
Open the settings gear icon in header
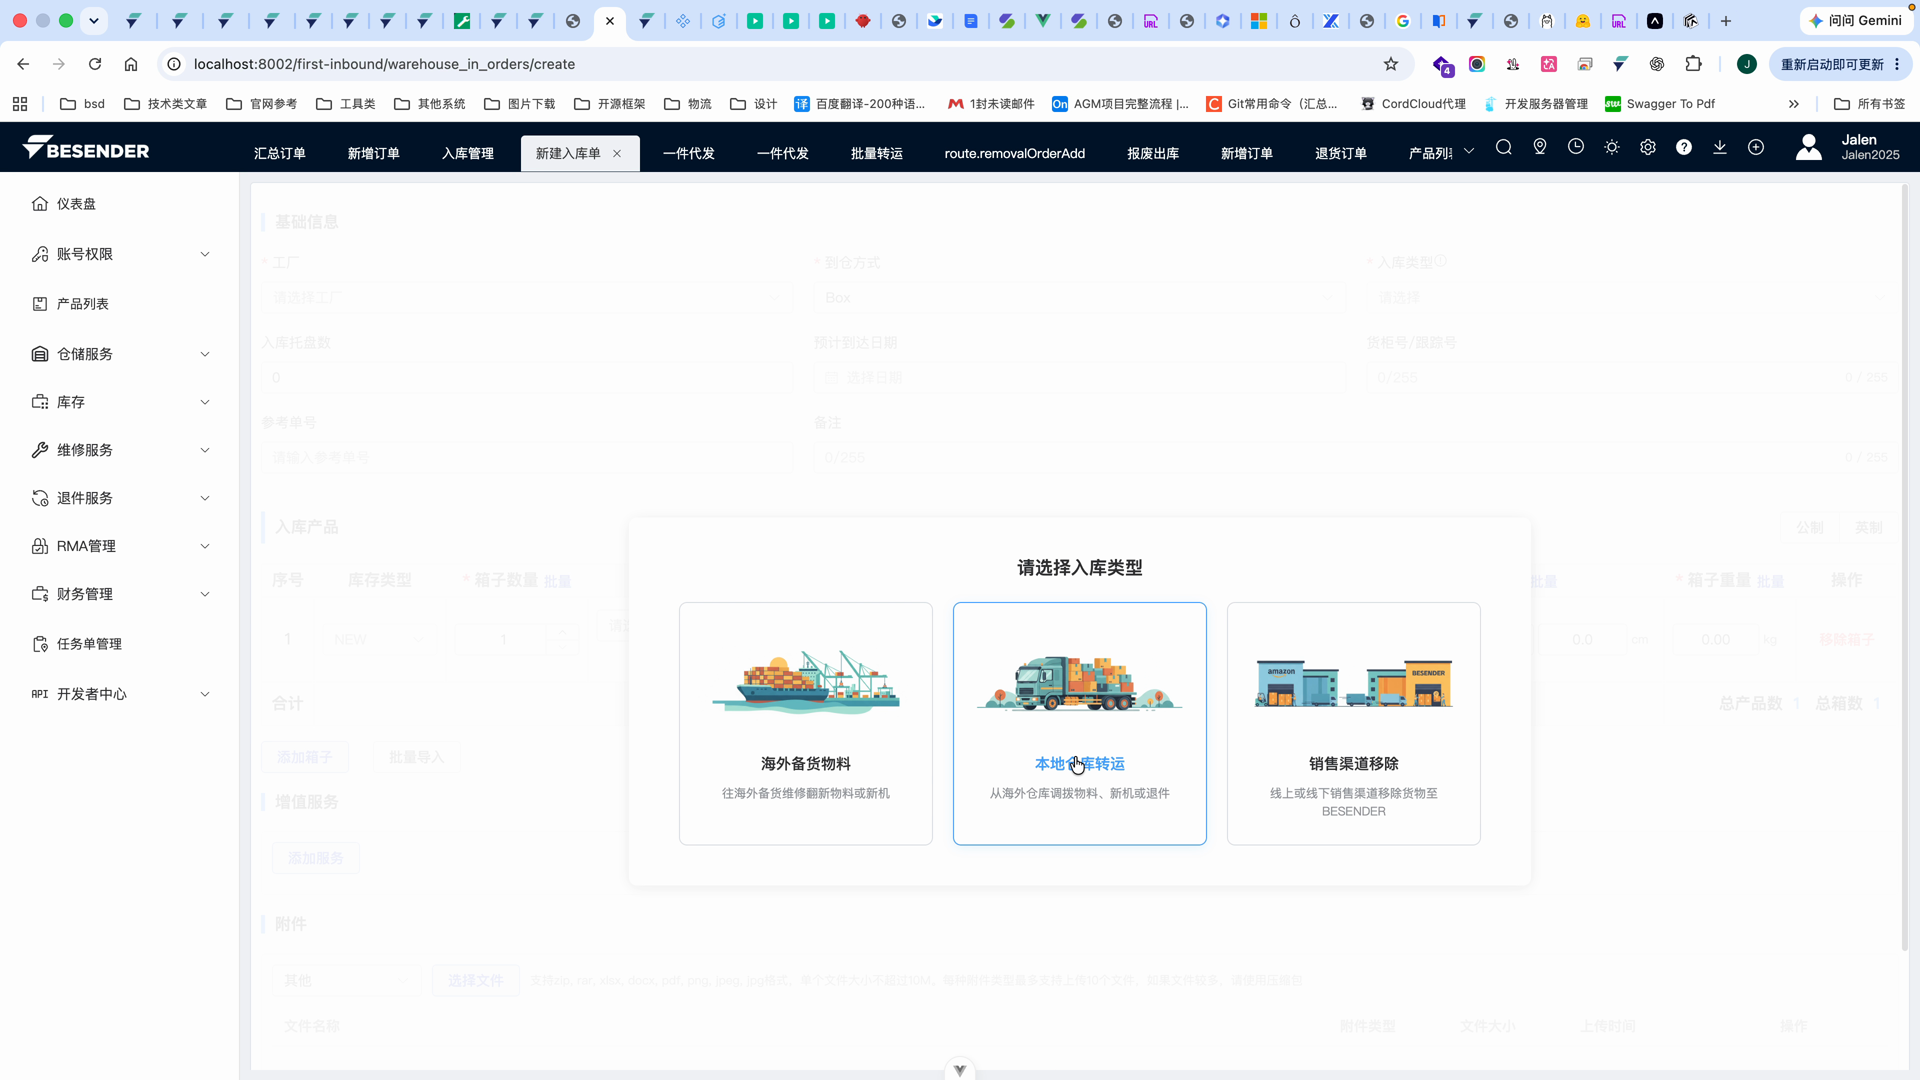[x=1648, y=148]
